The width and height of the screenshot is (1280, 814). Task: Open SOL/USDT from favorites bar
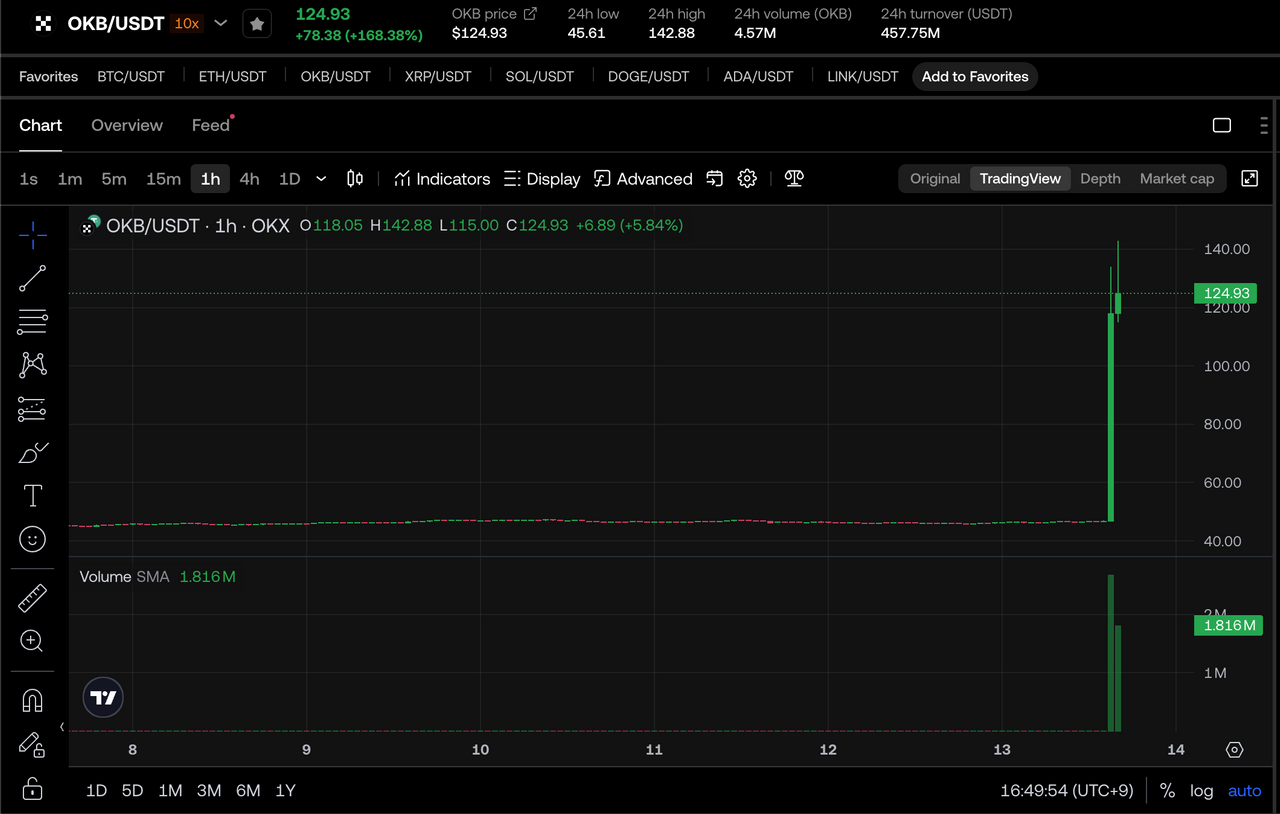539,76
